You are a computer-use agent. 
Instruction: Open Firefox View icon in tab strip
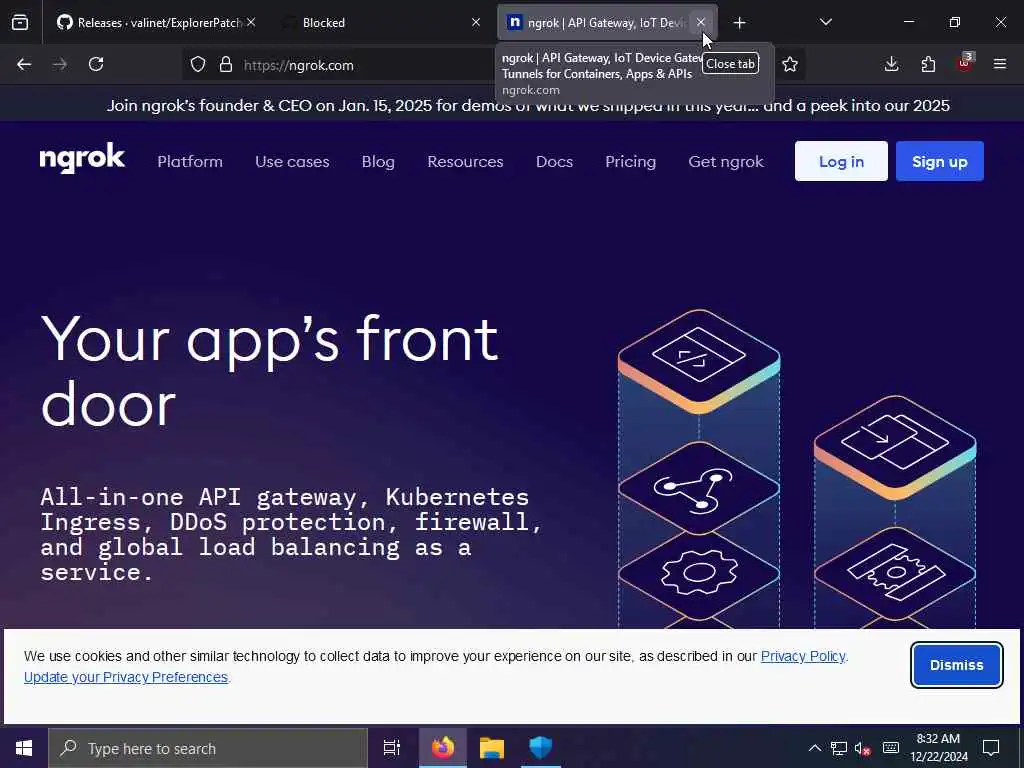point(20,23)
